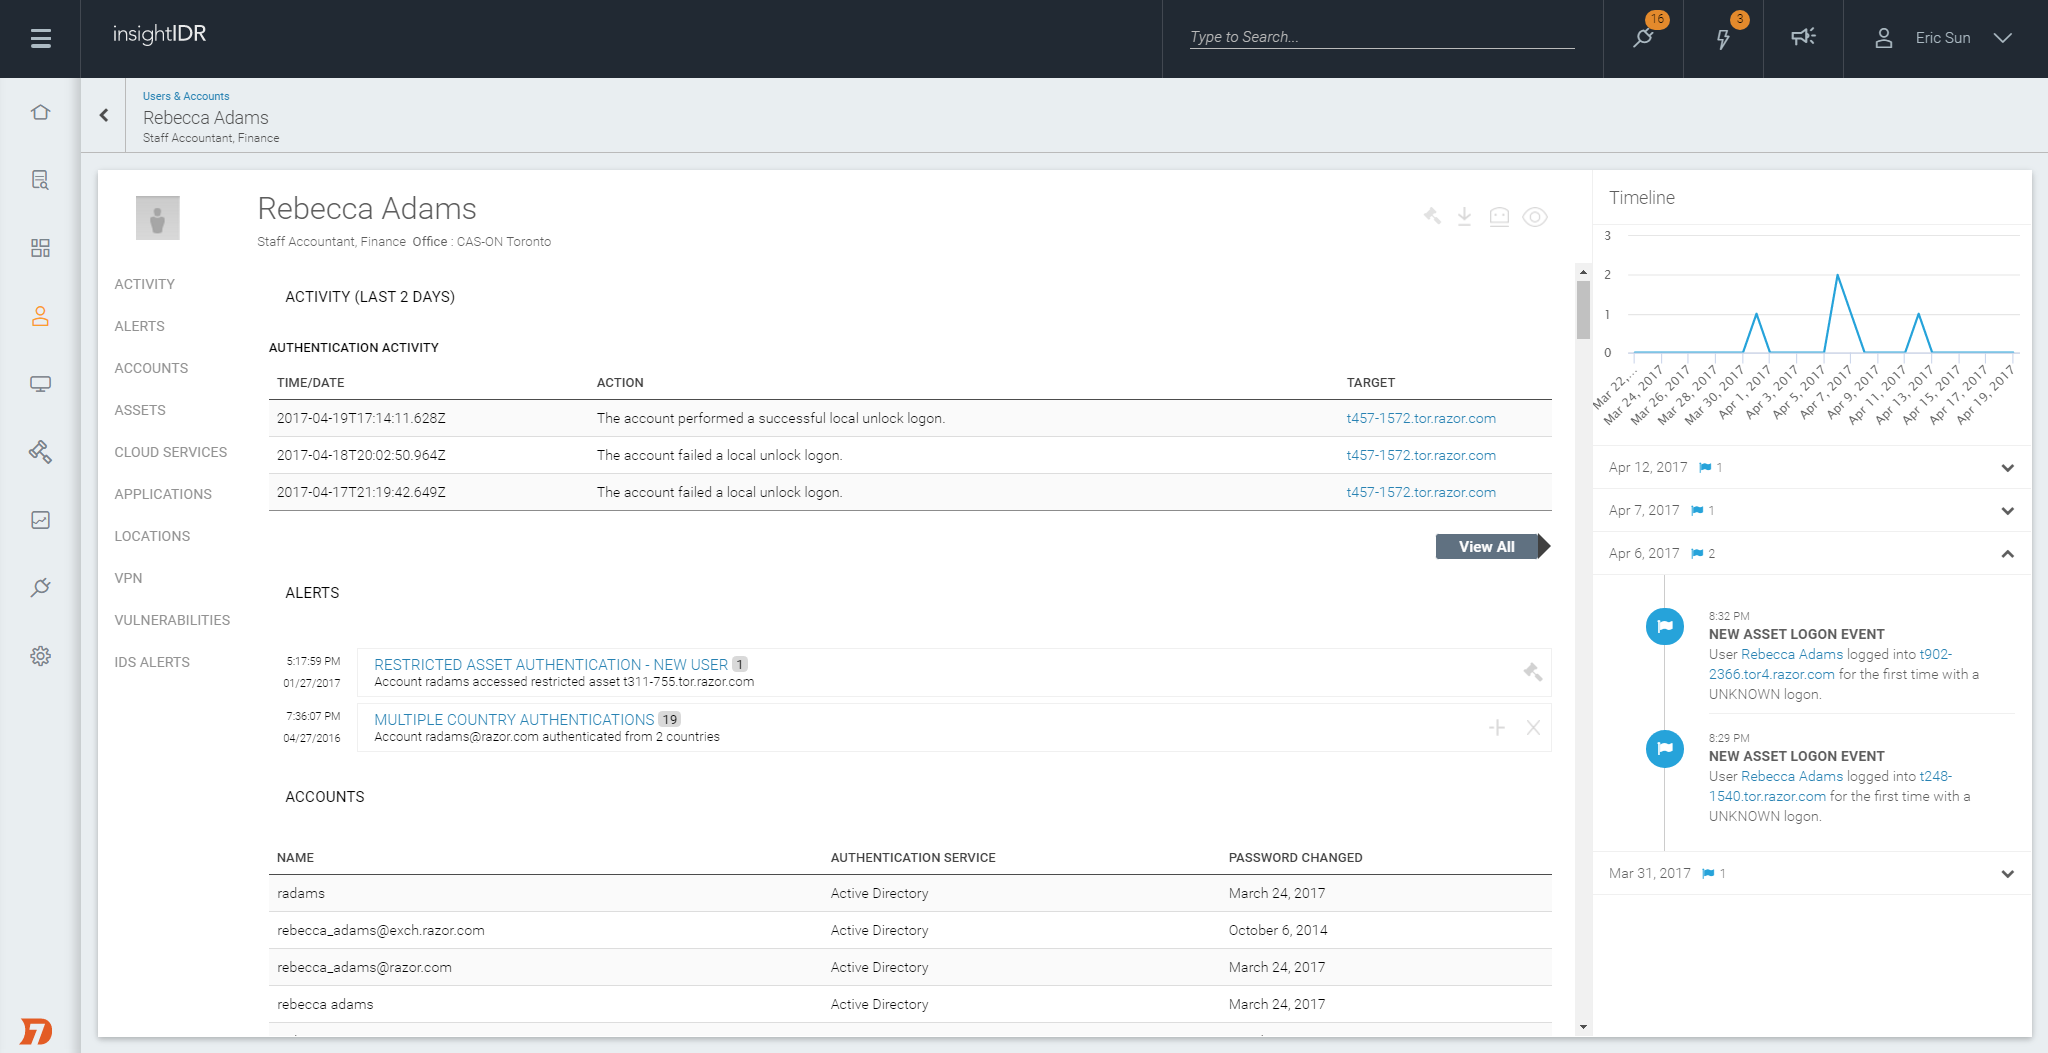This screenshot has width=2048, height=1053.
Task: Click the Home icon in sidebar
Action: click(40, 112)
